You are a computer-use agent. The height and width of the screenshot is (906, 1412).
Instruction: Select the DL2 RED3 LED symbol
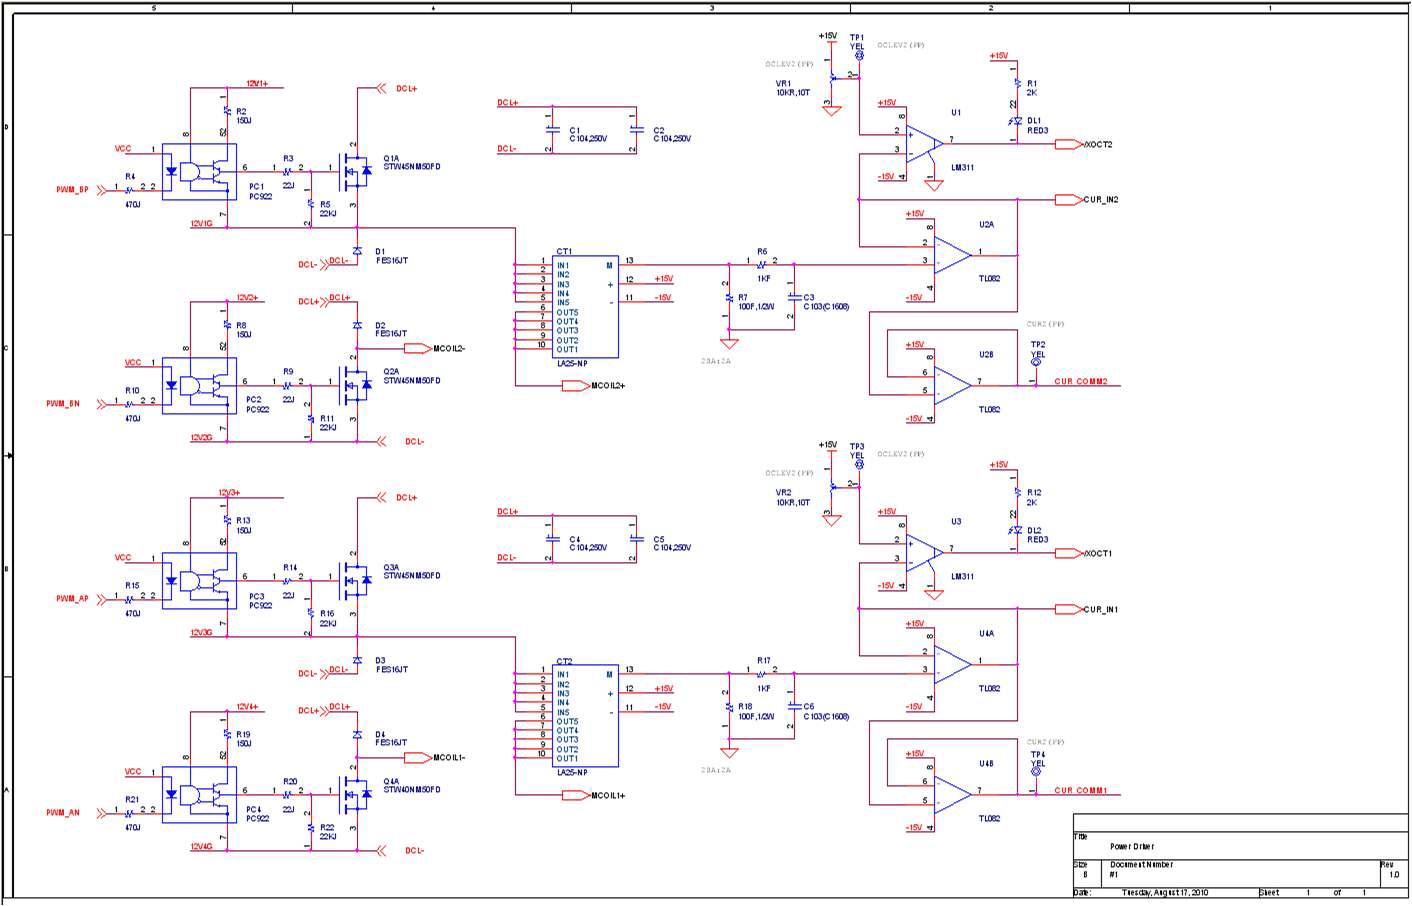[x=1018, y=530]
